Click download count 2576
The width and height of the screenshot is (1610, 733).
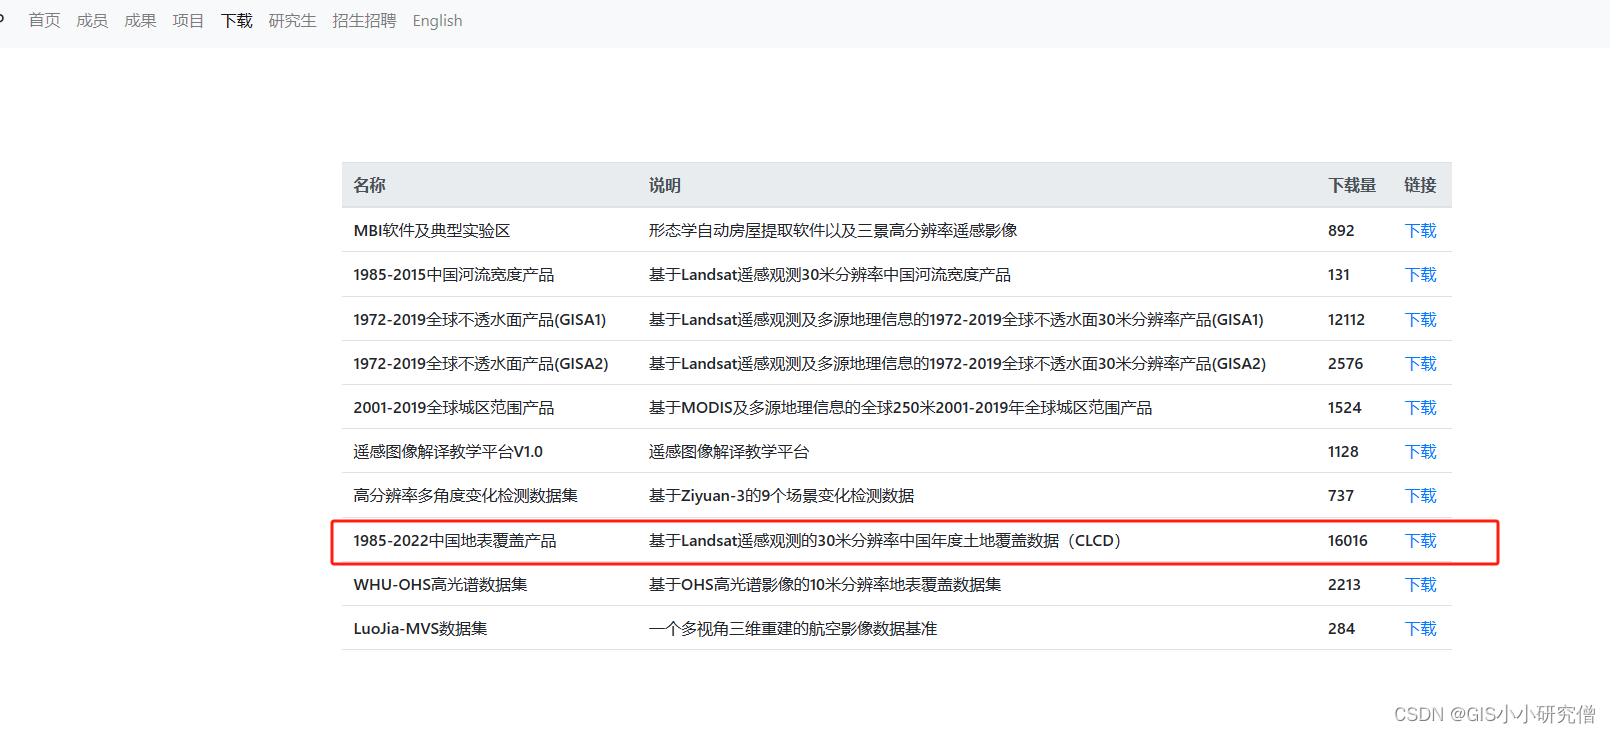point(1345,364)
